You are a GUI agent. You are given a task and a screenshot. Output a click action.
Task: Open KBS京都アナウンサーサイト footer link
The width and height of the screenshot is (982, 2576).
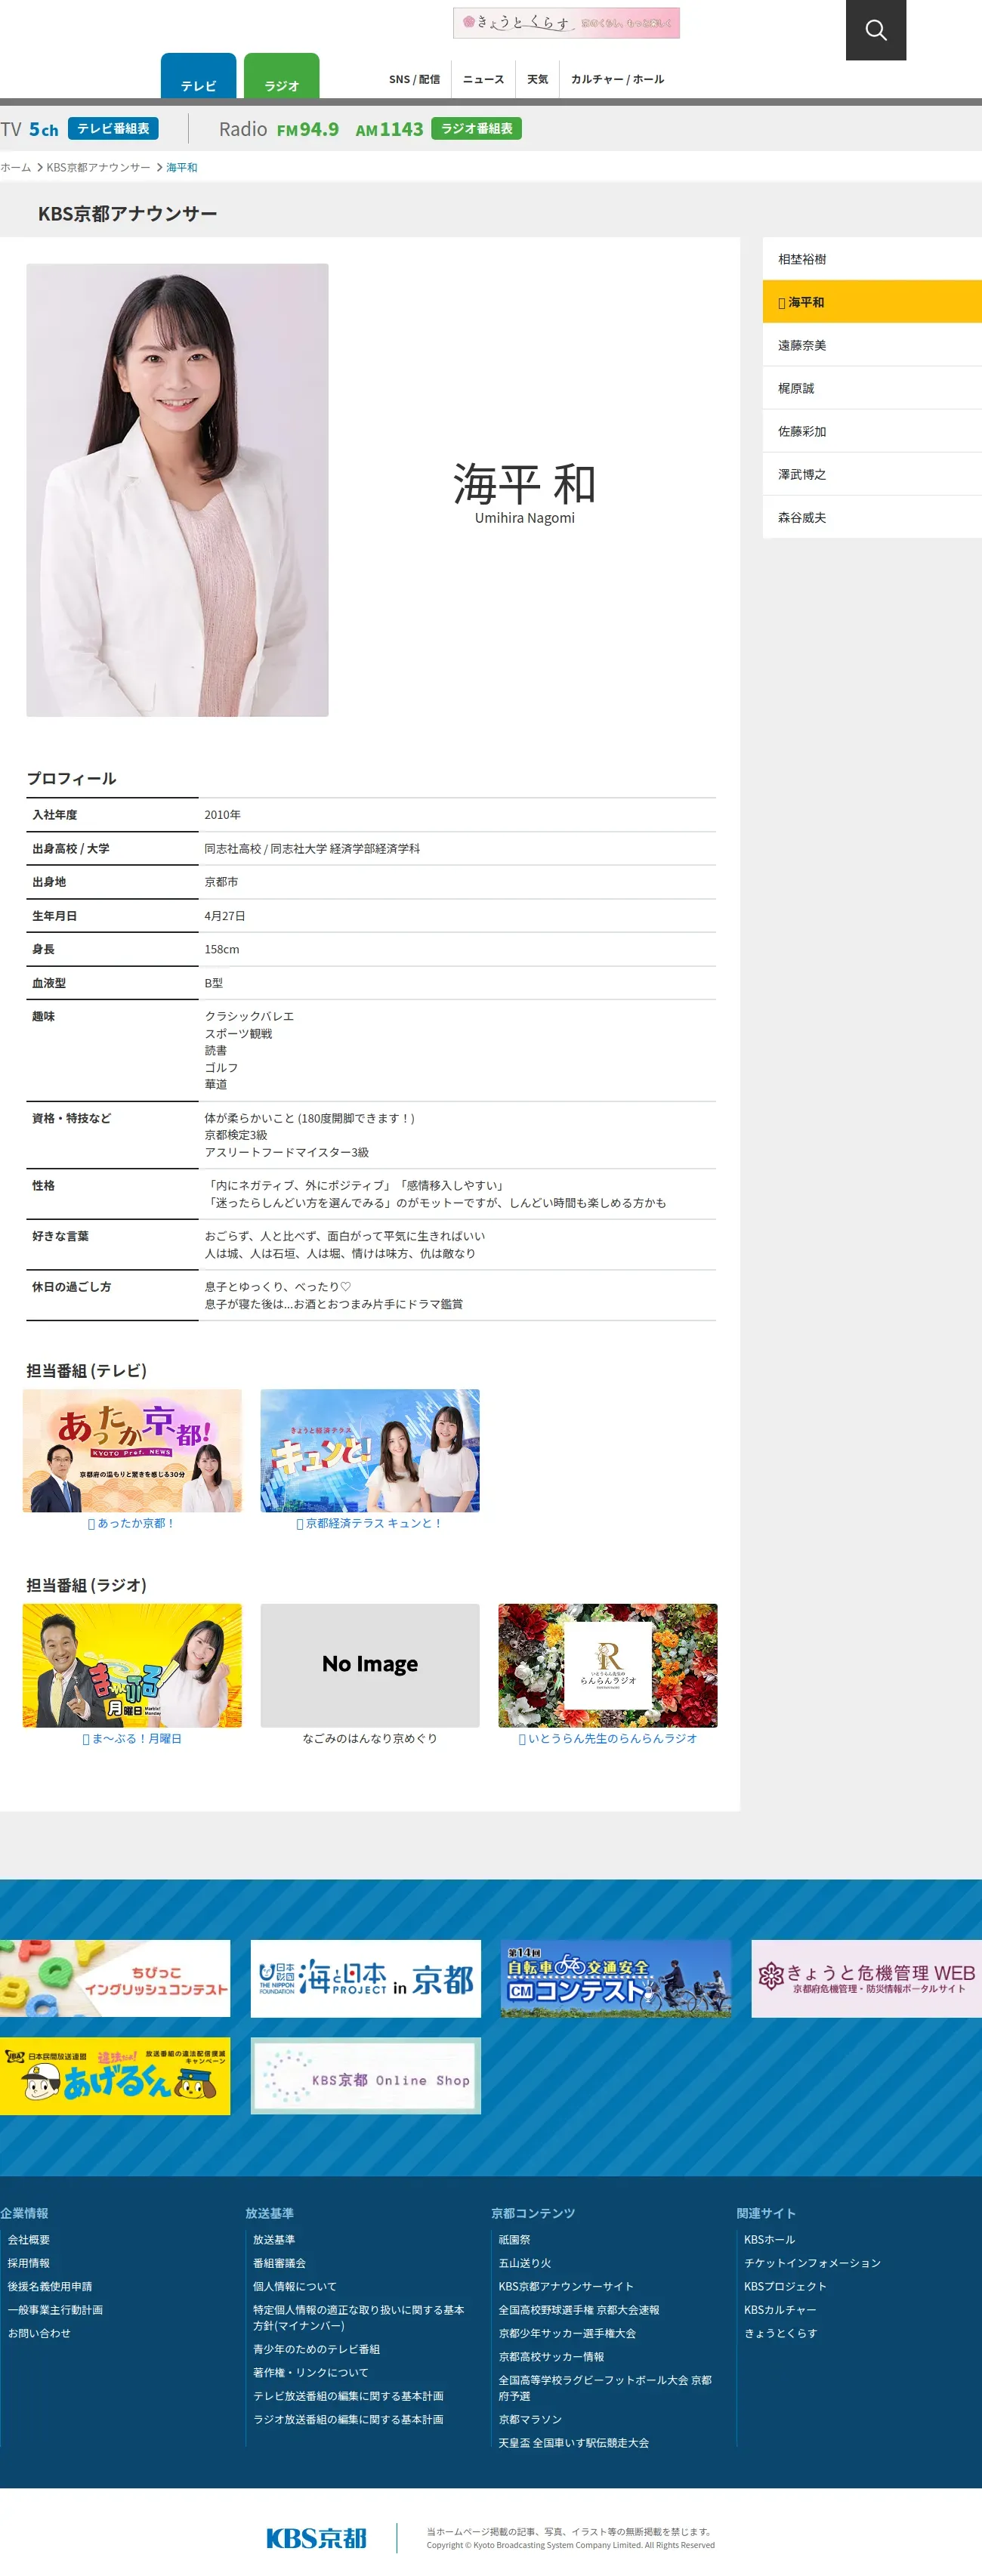566,2286
